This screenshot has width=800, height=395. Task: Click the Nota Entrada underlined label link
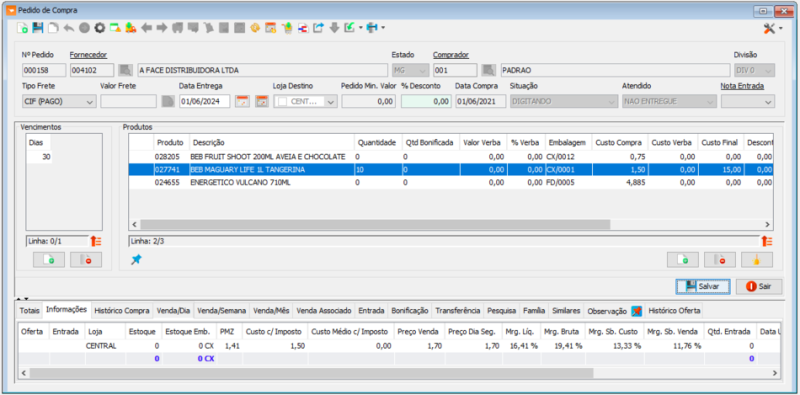[742, 86]
